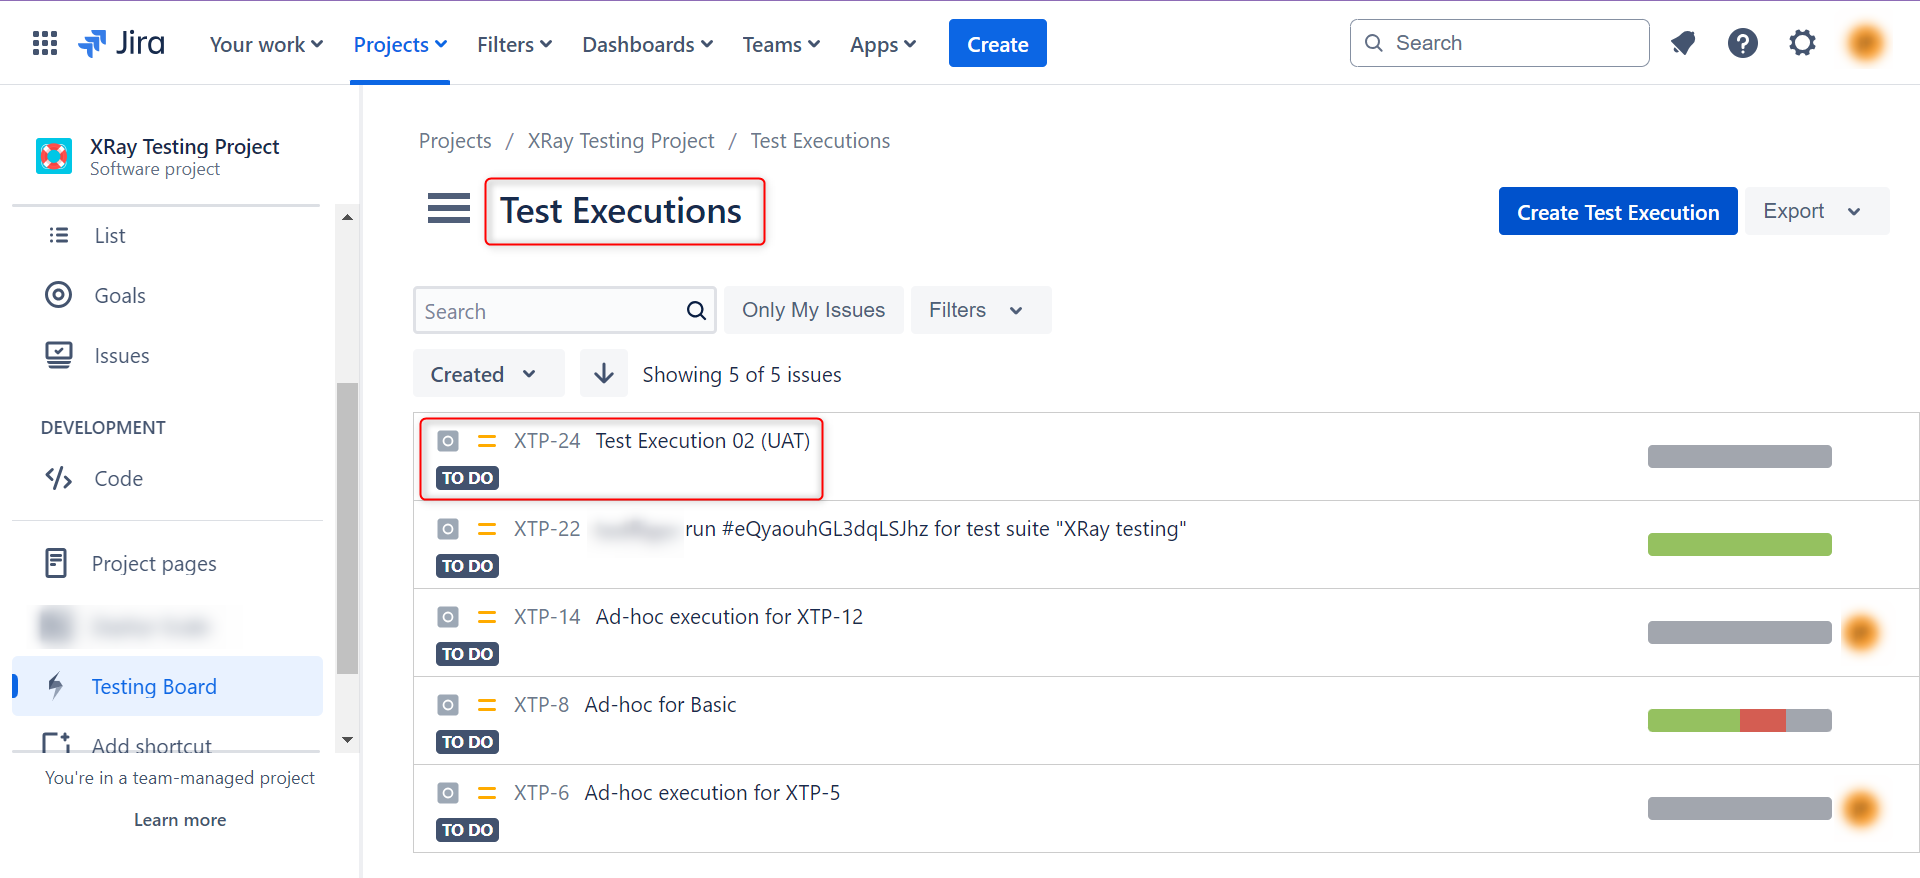Click the top Search input field
Screen dimensions: 1920x878
1510,43
